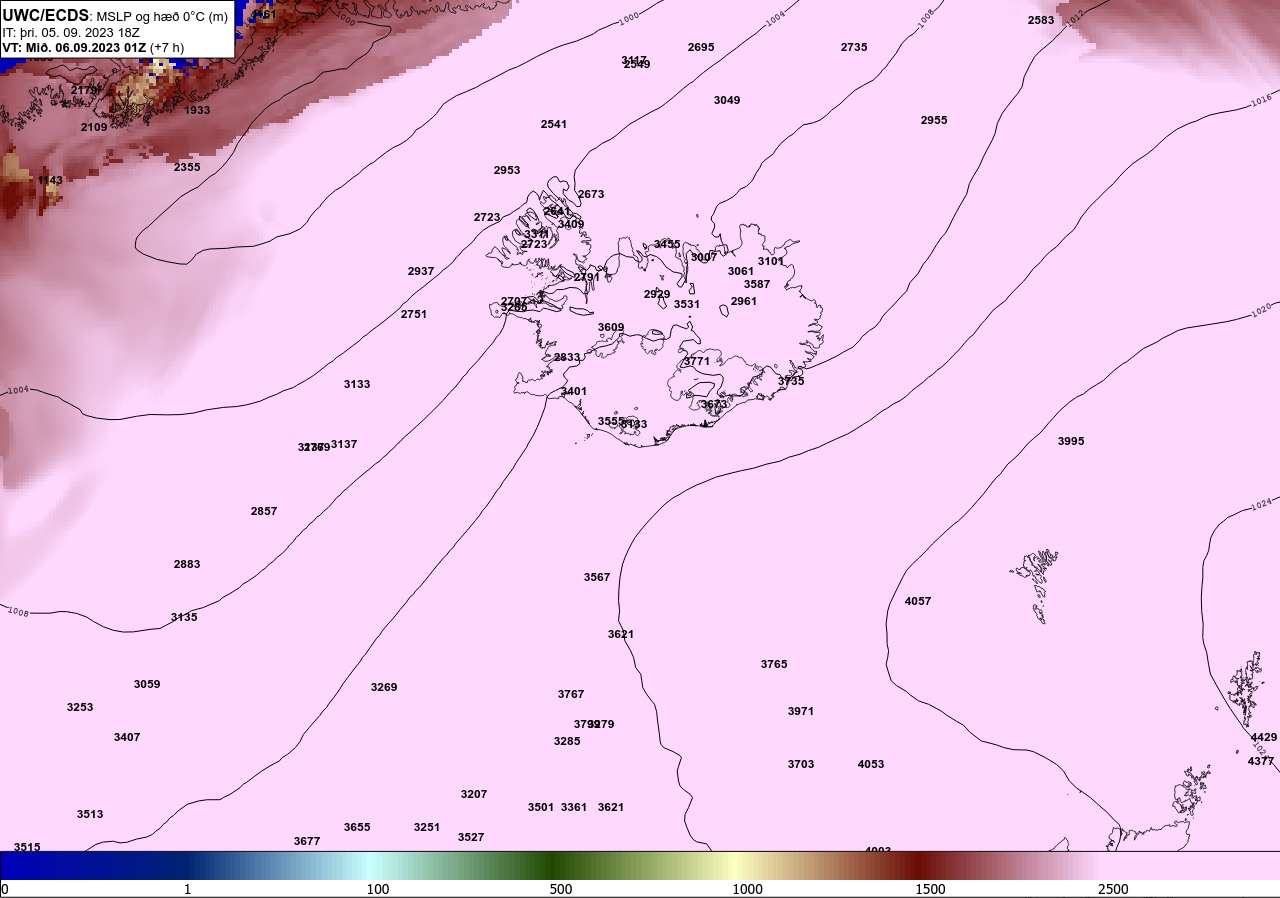
Task: Click the map value 3609 over Iceland
Action: 611,327
